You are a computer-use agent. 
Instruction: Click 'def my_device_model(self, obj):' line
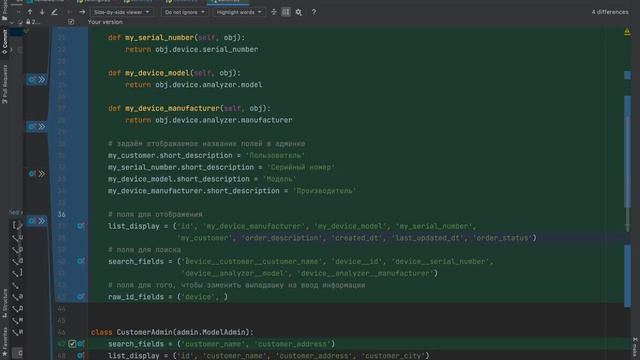click(x=174, y=73)
